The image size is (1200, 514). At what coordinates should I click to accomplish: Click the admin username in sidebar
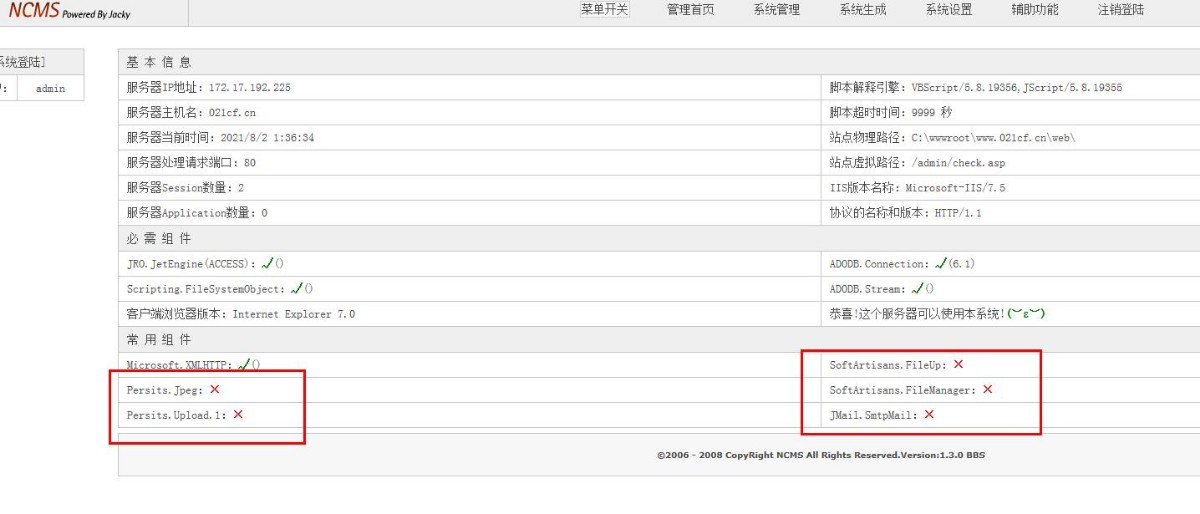point(50,88)
